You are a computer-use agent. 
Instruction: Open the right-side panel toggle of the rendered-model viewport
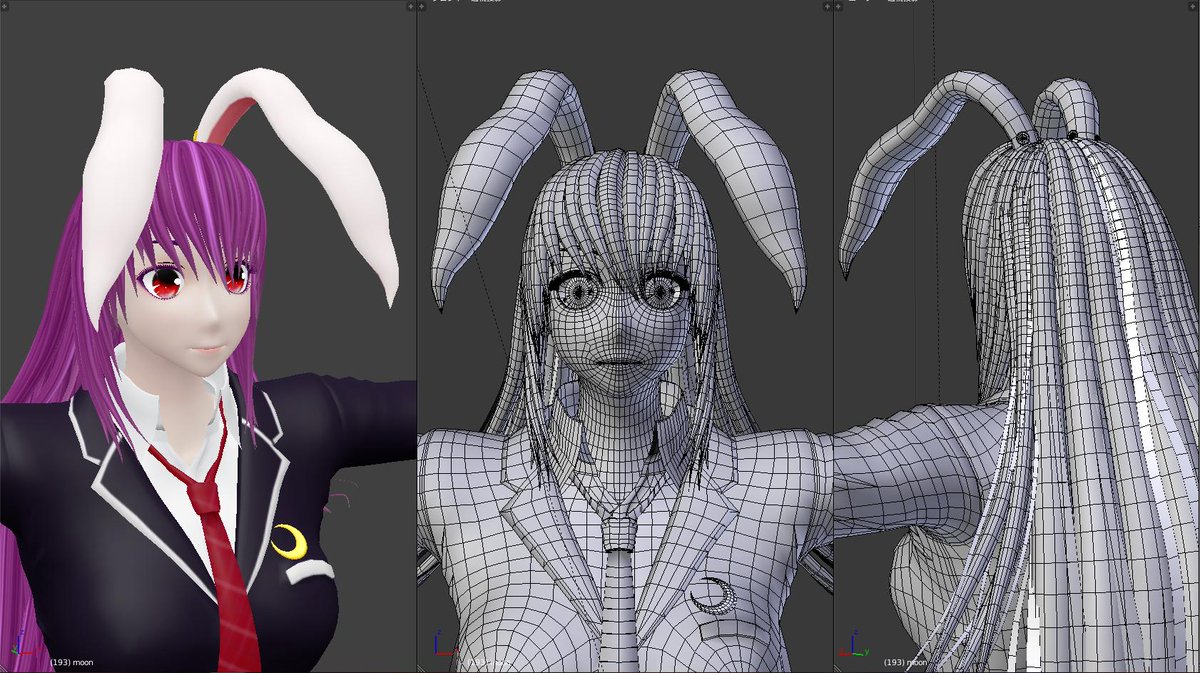coord(410,6)
